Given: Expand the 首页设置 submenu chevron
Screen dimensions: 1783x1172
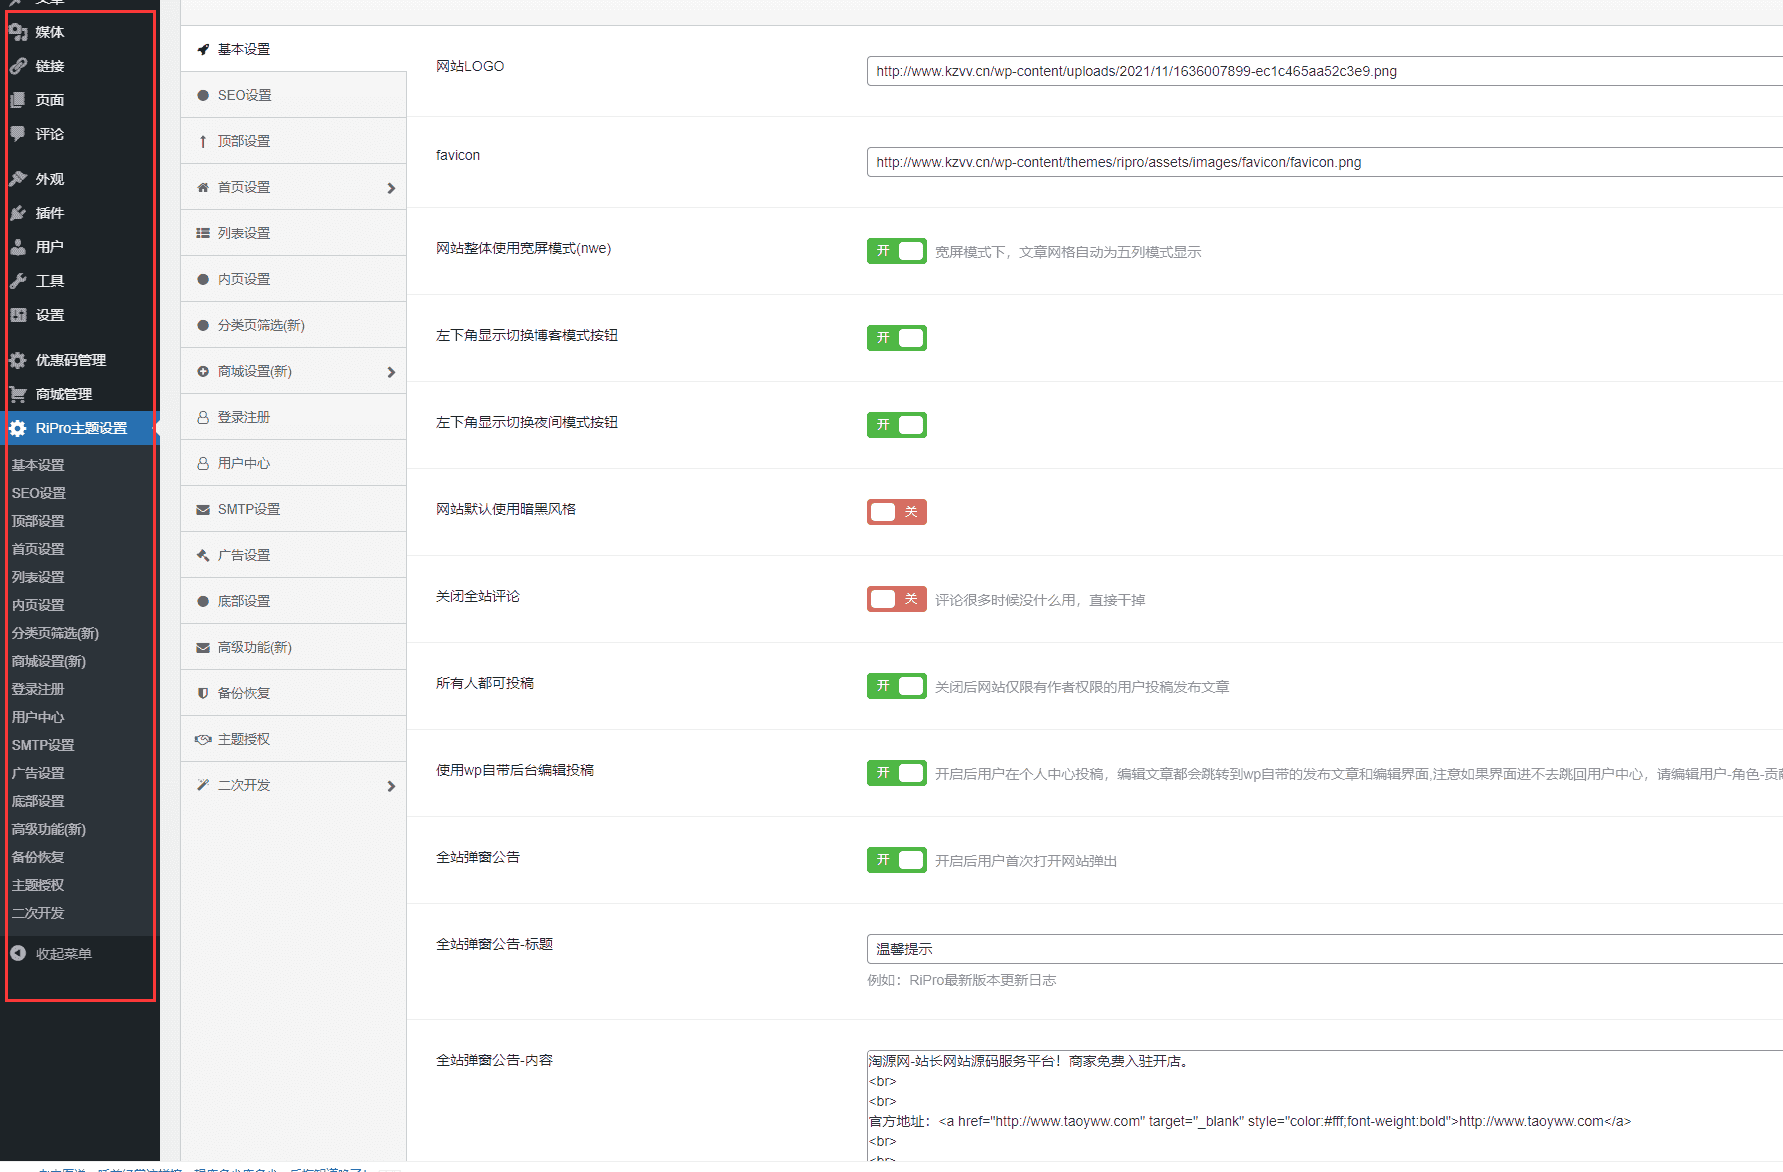Looking at the screenshot, I should 391,188.
